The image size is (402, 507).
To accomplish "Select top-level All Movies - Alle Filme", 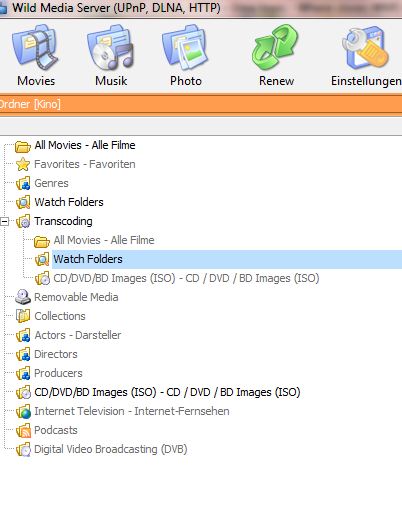I will (x=85, y=145).
